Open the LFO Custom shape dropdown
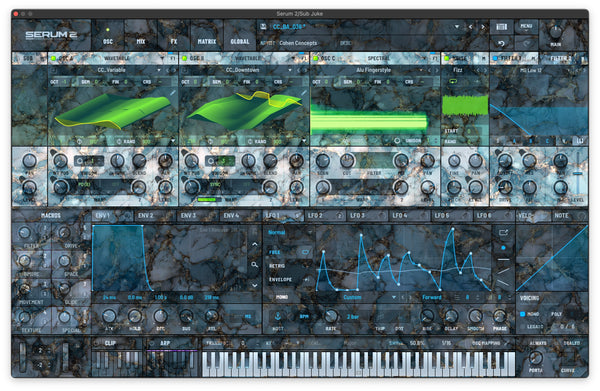Image resolution: width=600 pixels, height=391 pixels. (394, 297)
